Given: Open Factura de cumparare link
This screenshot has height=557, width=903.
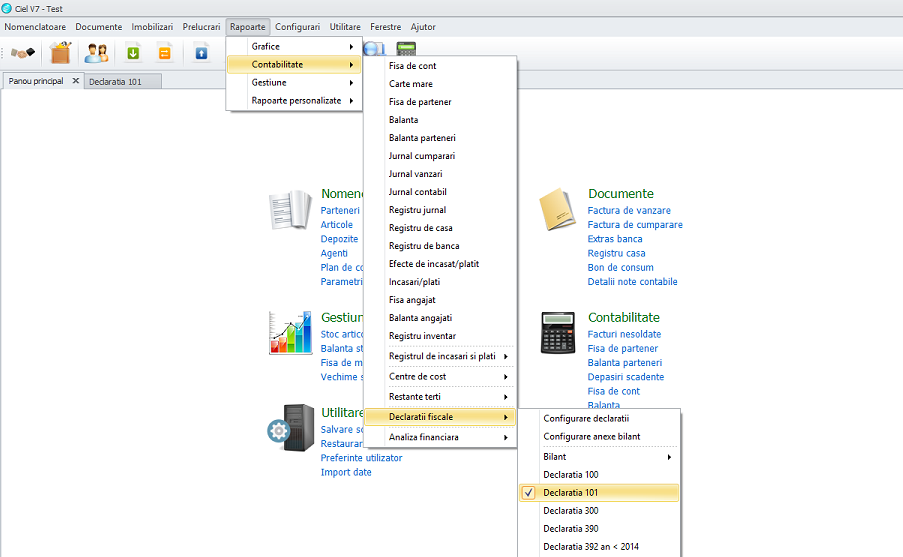Looking at the screenshot, I should pos(635,225).
